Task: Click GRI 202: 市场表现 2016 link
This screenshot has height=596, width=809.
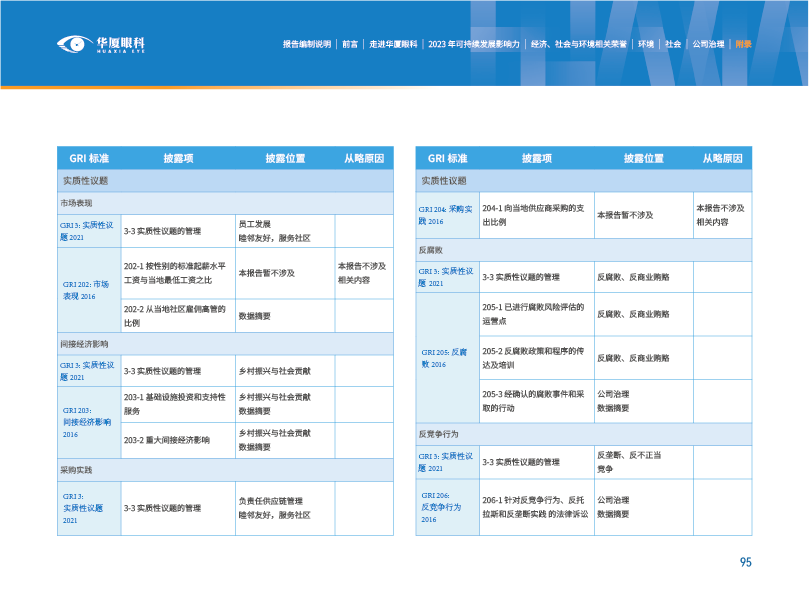Action: coord(89,290)
